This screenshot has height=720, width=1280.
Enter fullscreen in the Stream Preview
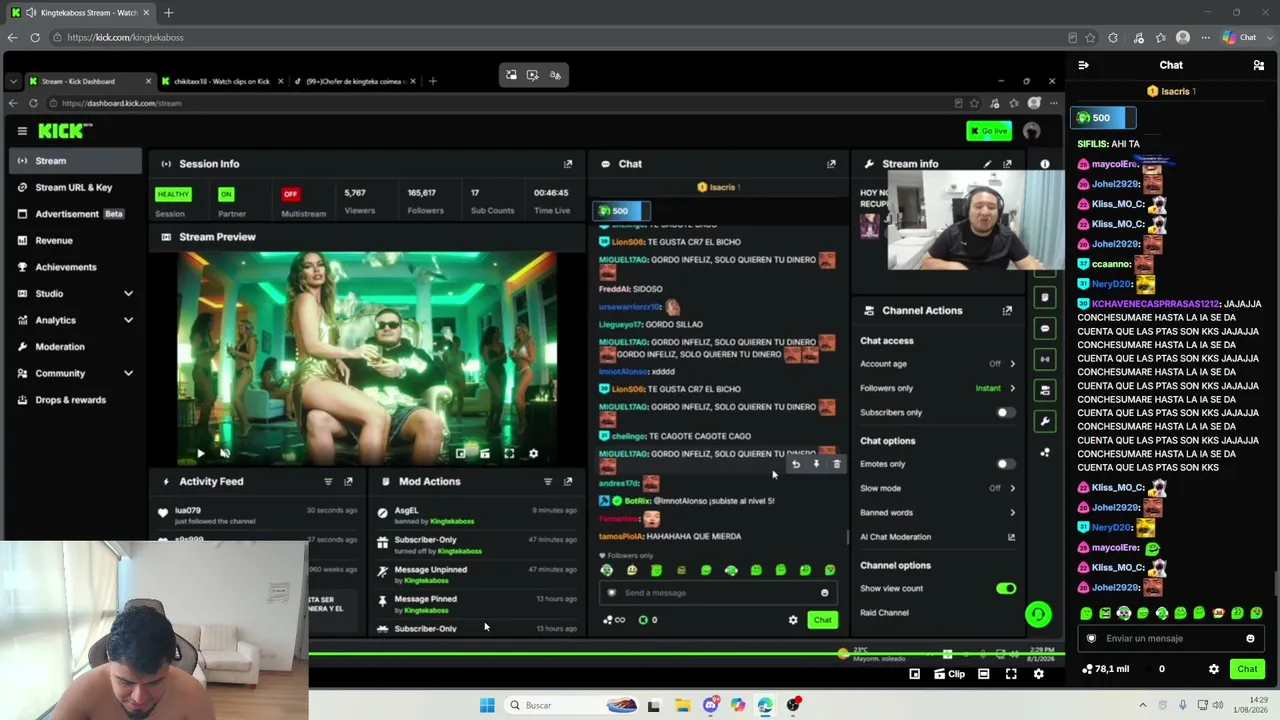point(509,454)
